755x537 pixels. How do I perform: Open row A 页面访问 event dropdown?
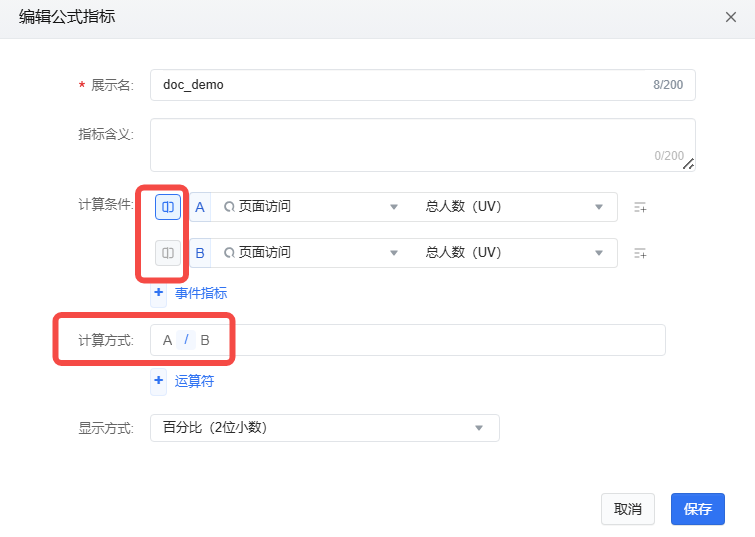(310, 207)
